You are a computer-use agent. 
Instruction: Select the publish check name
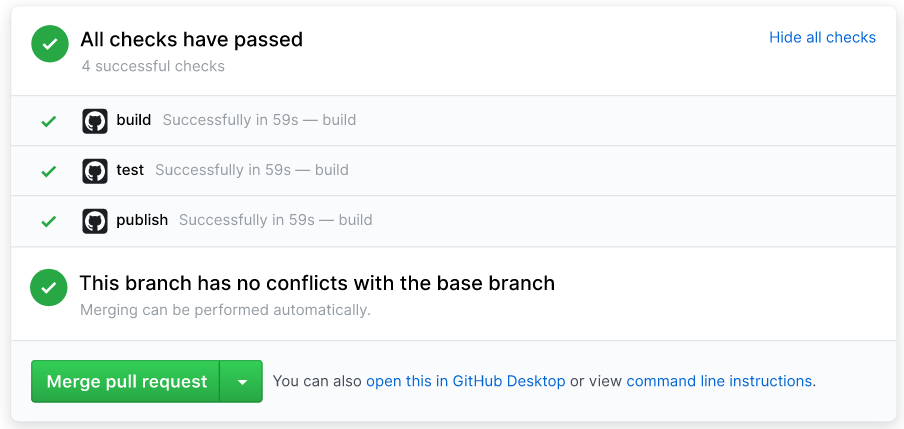[x=142, y=220]
